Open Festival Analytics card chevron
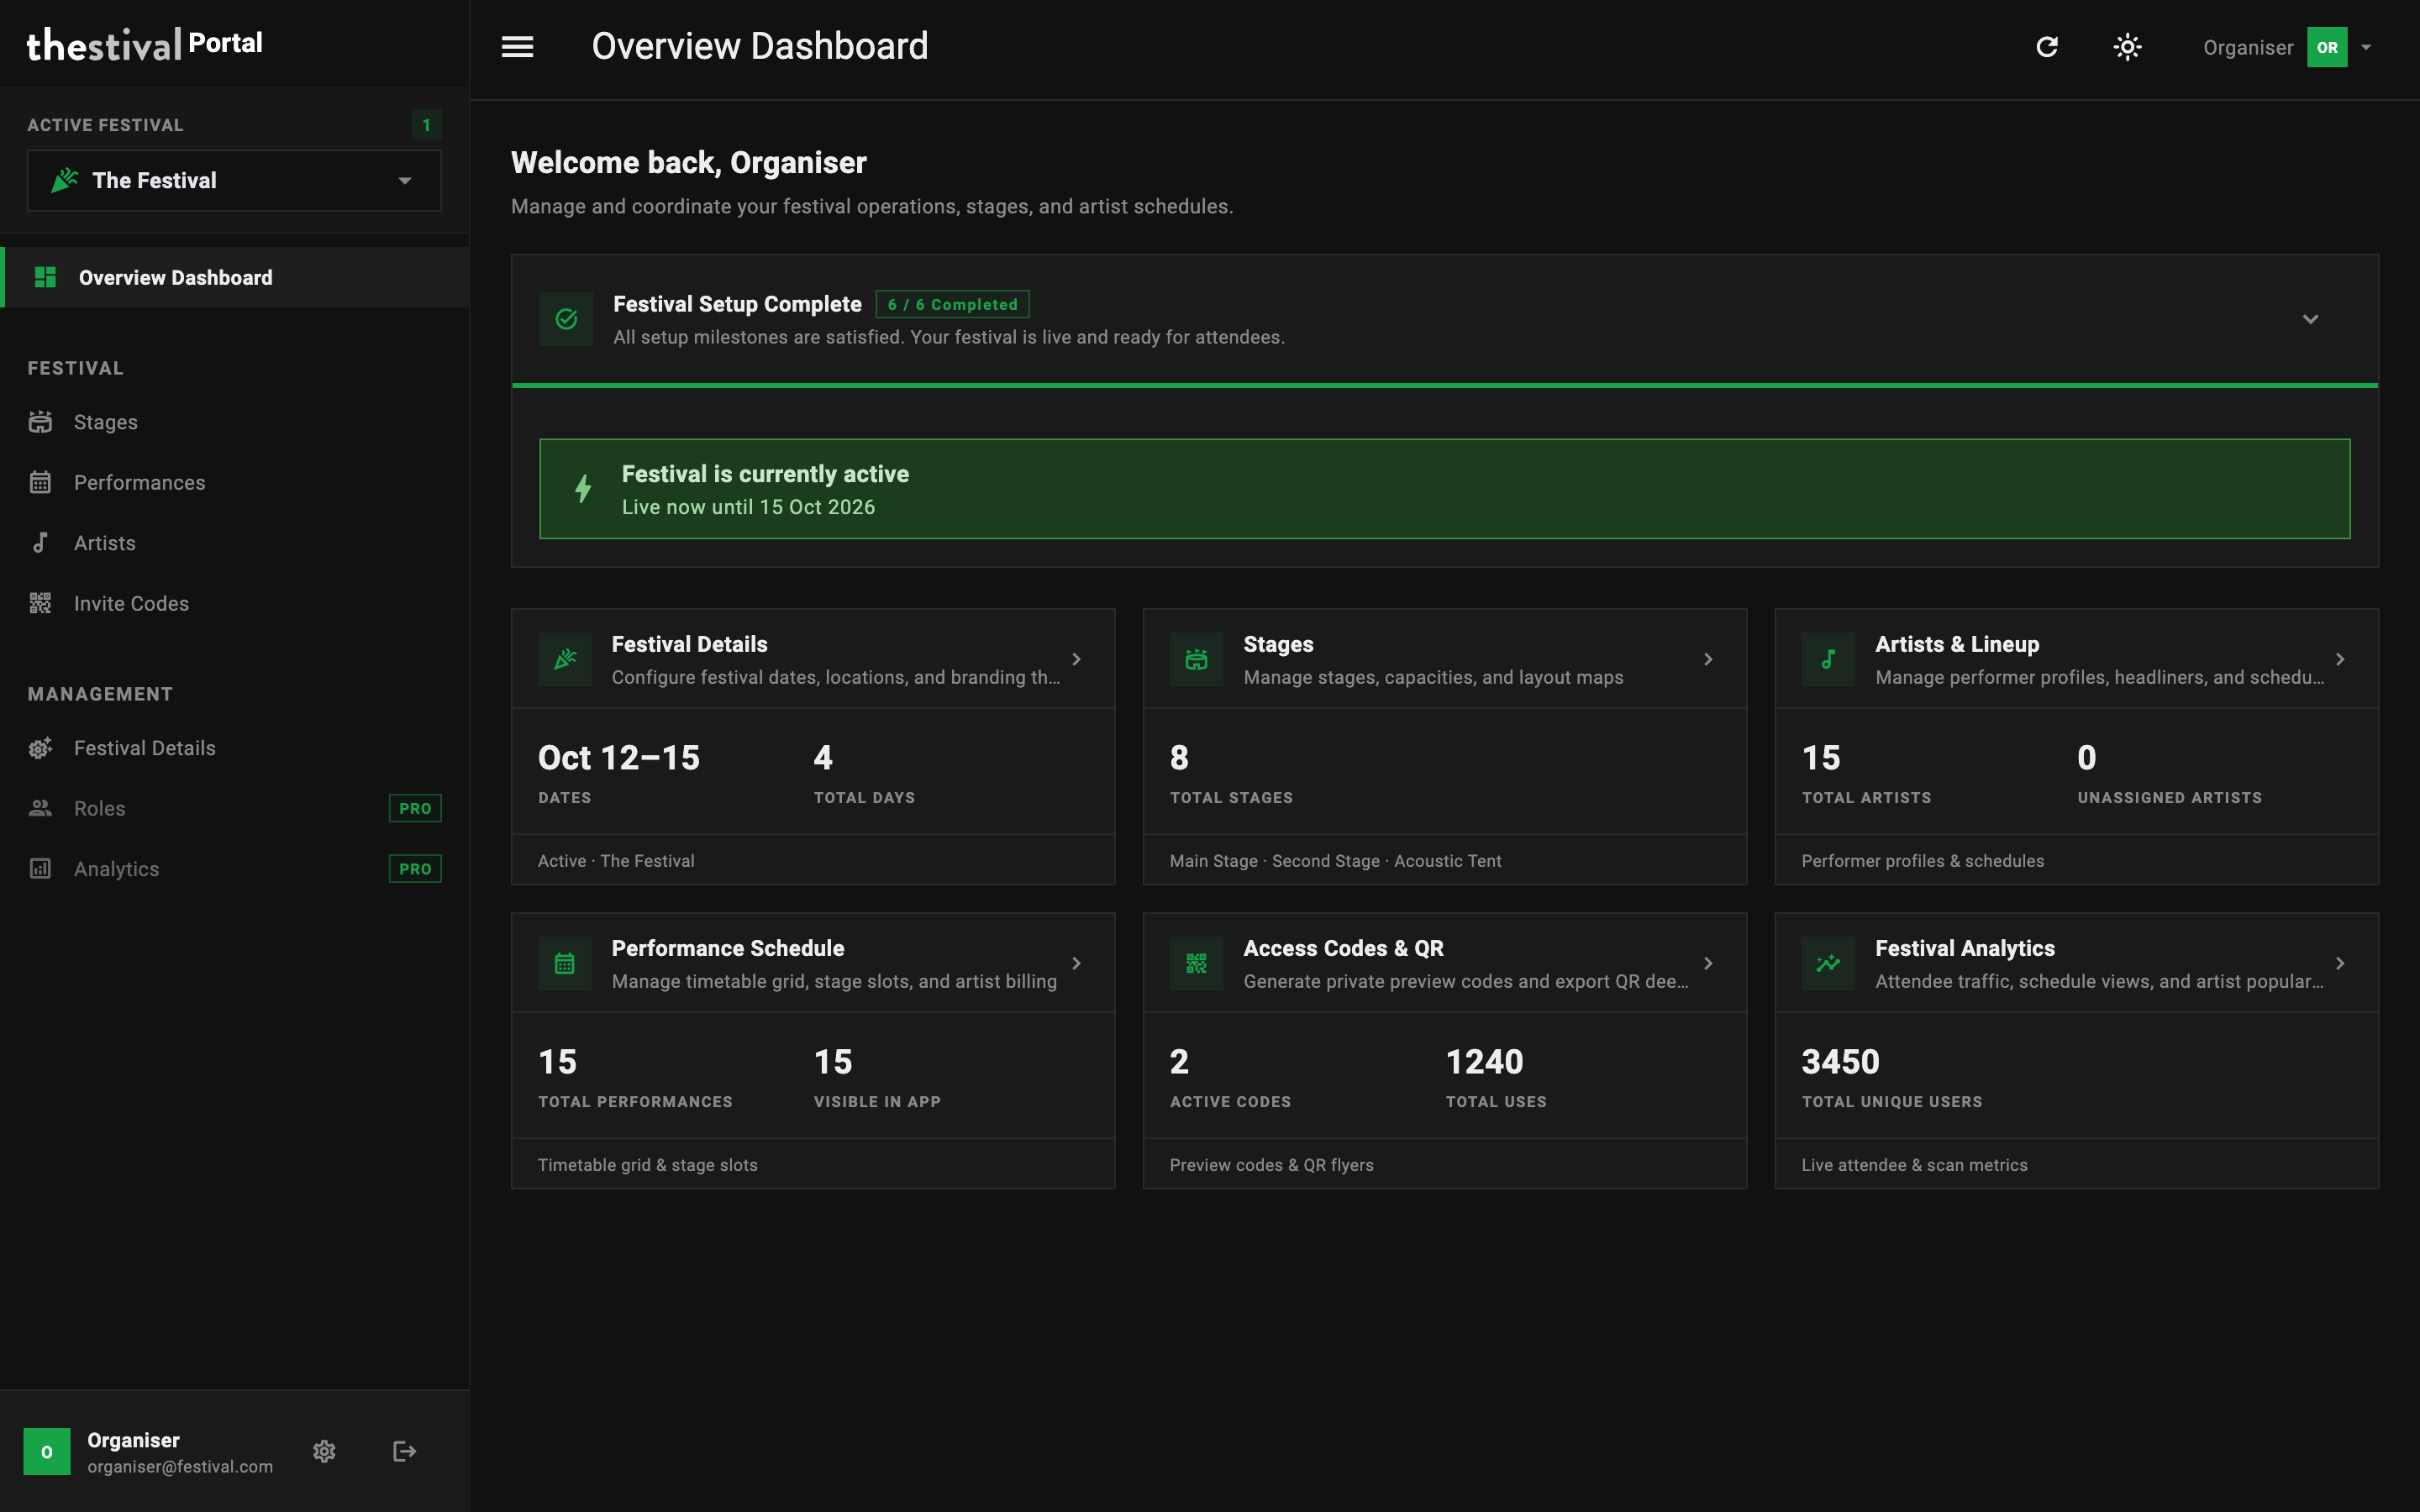Screen dimensions: 2420x1512 (2340, 963)
